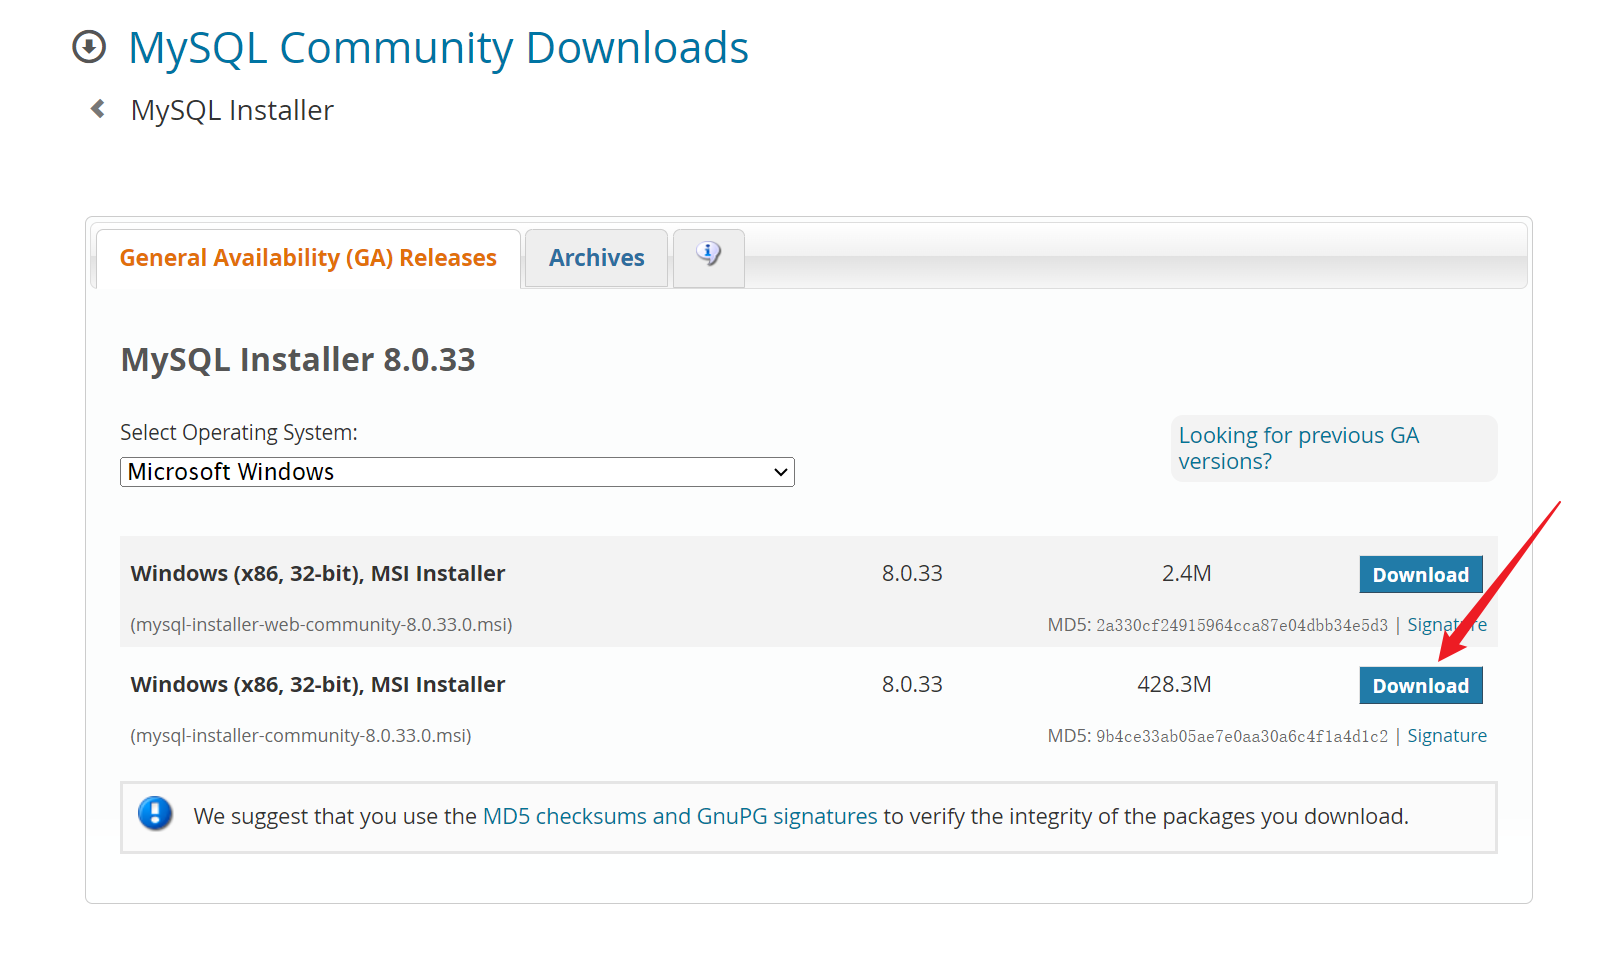The height and width of the screenshot is (957, 1622).
Task: Download the 2.4M web MSI installer
Action: pyautogui.click(x=1420, y=575)
